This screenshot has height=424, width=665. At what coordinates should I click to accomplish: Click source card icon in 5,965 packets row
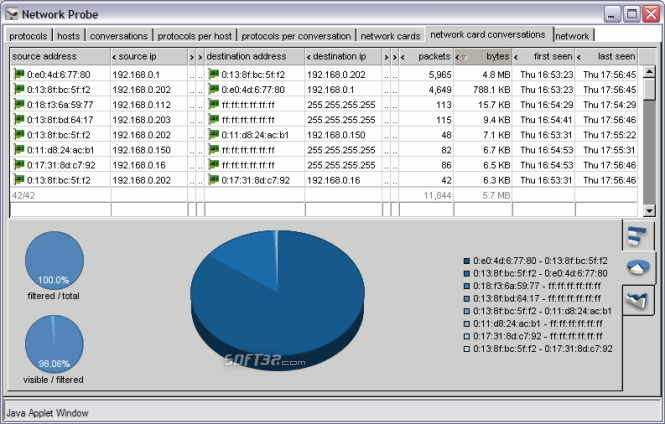click(19, 74)
